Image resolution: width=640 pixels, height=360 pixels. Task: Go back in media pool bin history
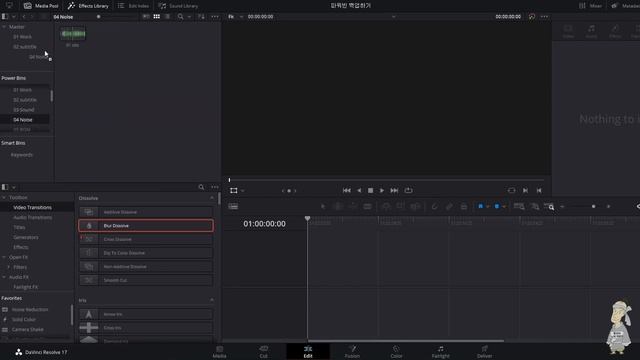pyautogui.click(x=24, y=17)
